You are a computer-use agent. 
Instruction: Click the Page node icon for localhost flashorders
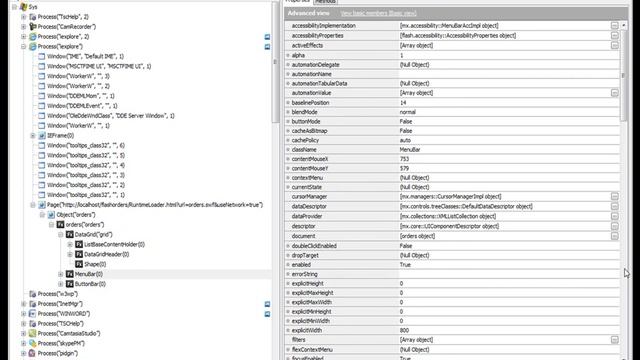[42, 205]
